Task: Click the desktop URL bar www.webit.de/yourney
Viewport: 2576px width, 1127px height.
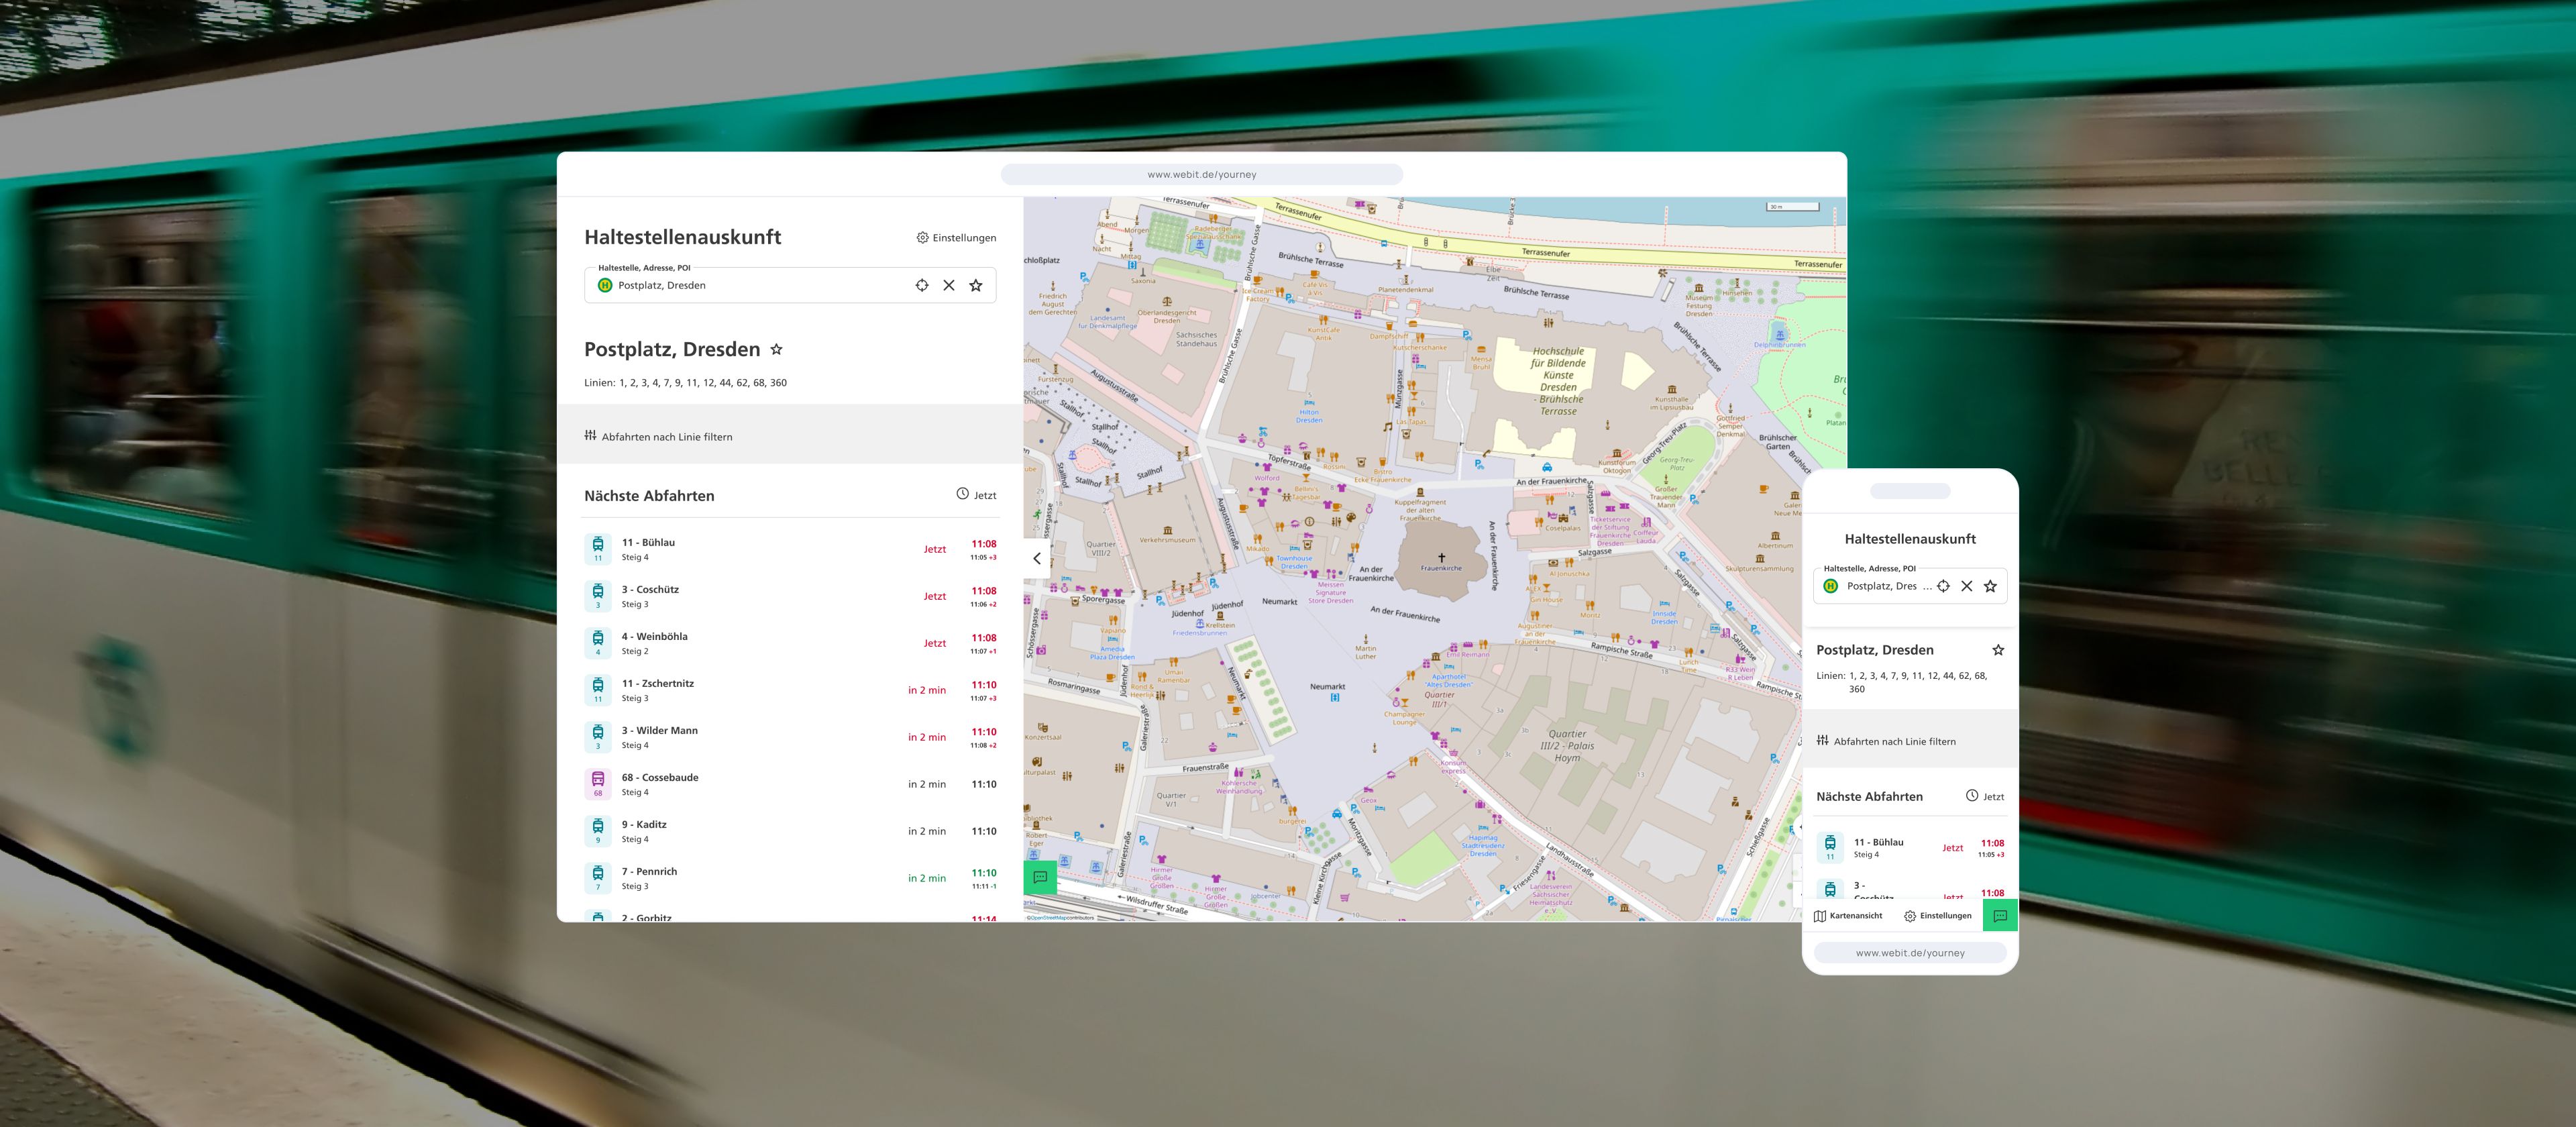Action: (1201, 174)
